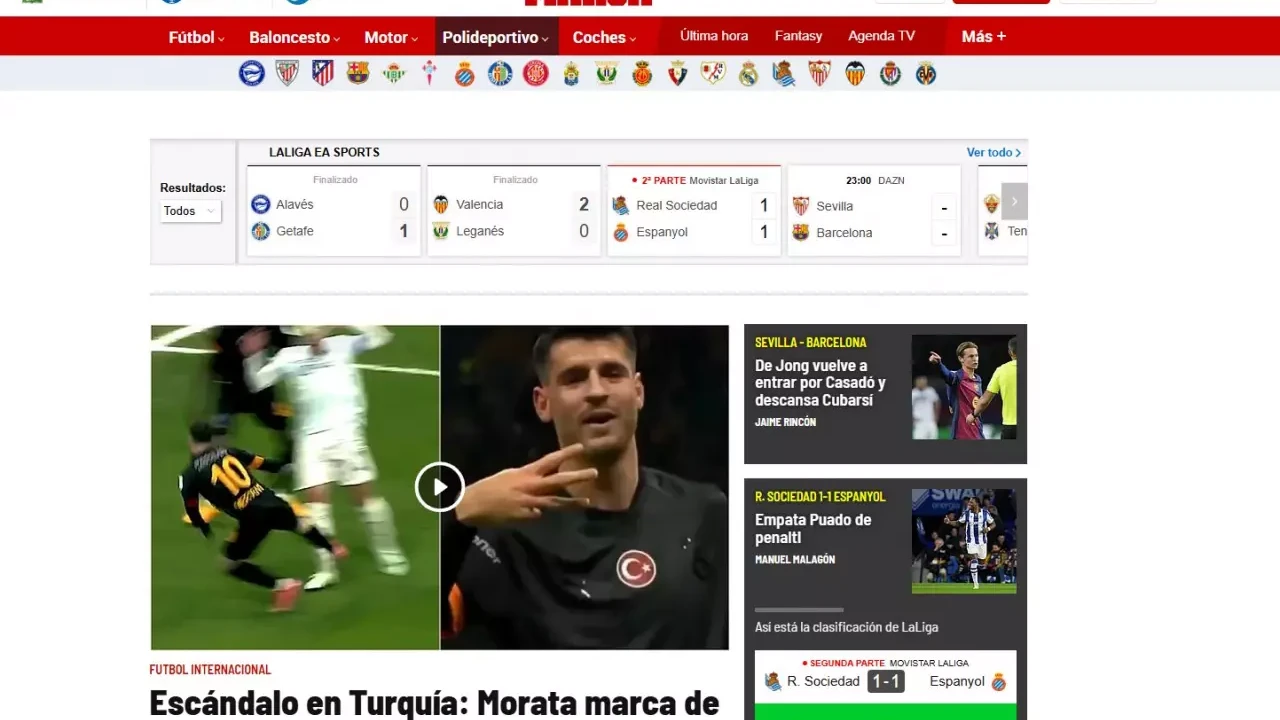
Task: Expand the Polideportivo navigation menu
Action: [x=495, y=37]
